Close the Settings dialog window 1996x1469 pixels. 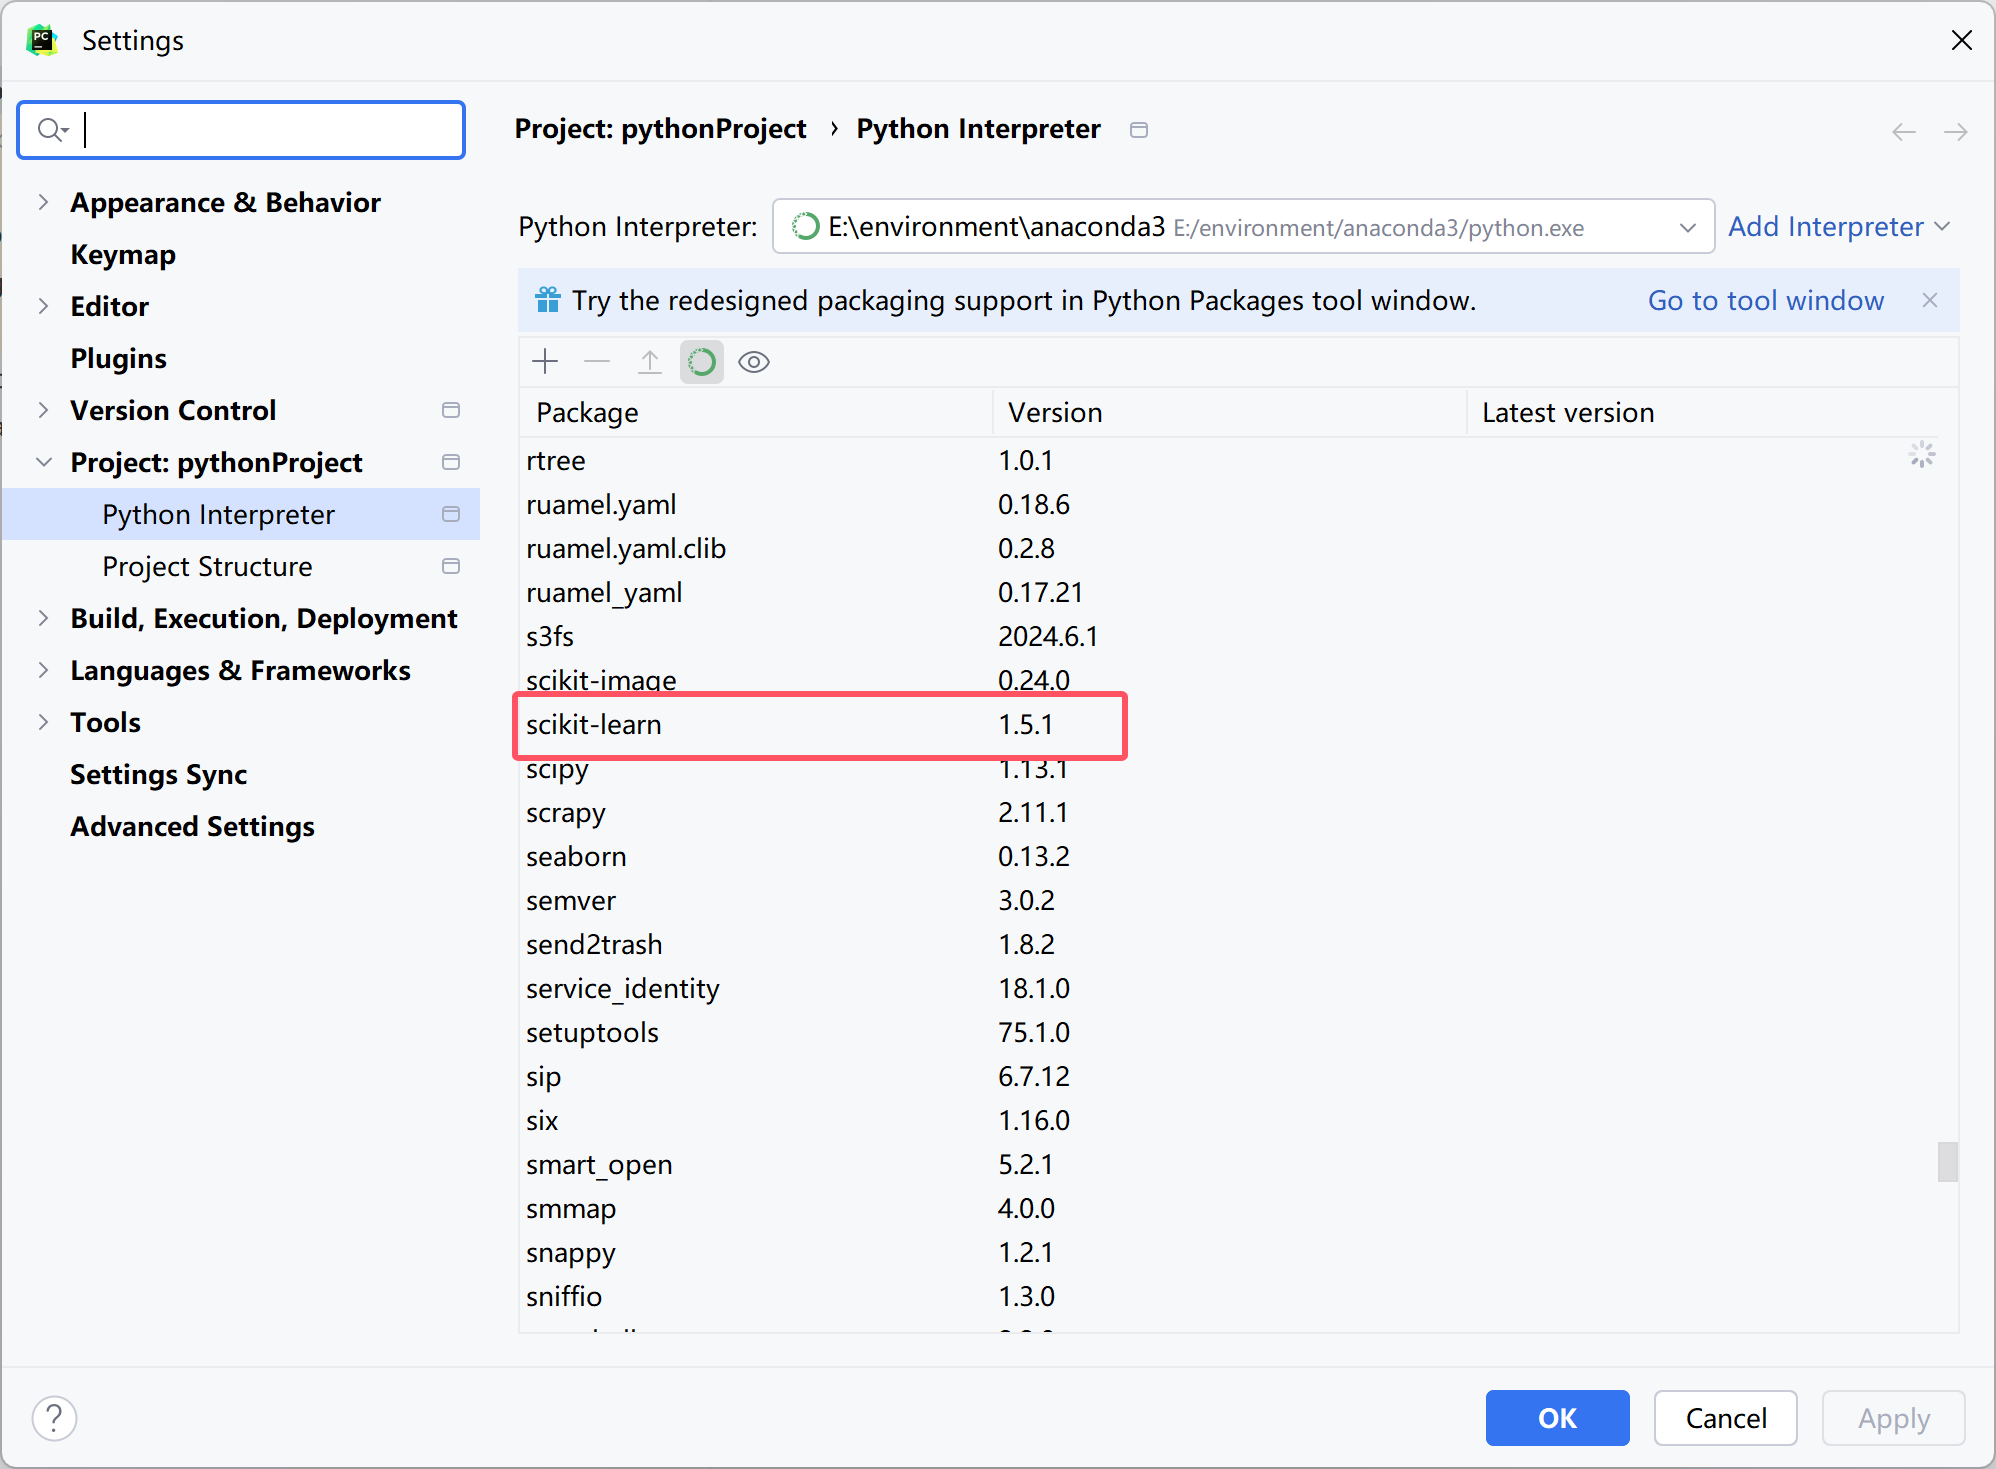[1962, 40]
